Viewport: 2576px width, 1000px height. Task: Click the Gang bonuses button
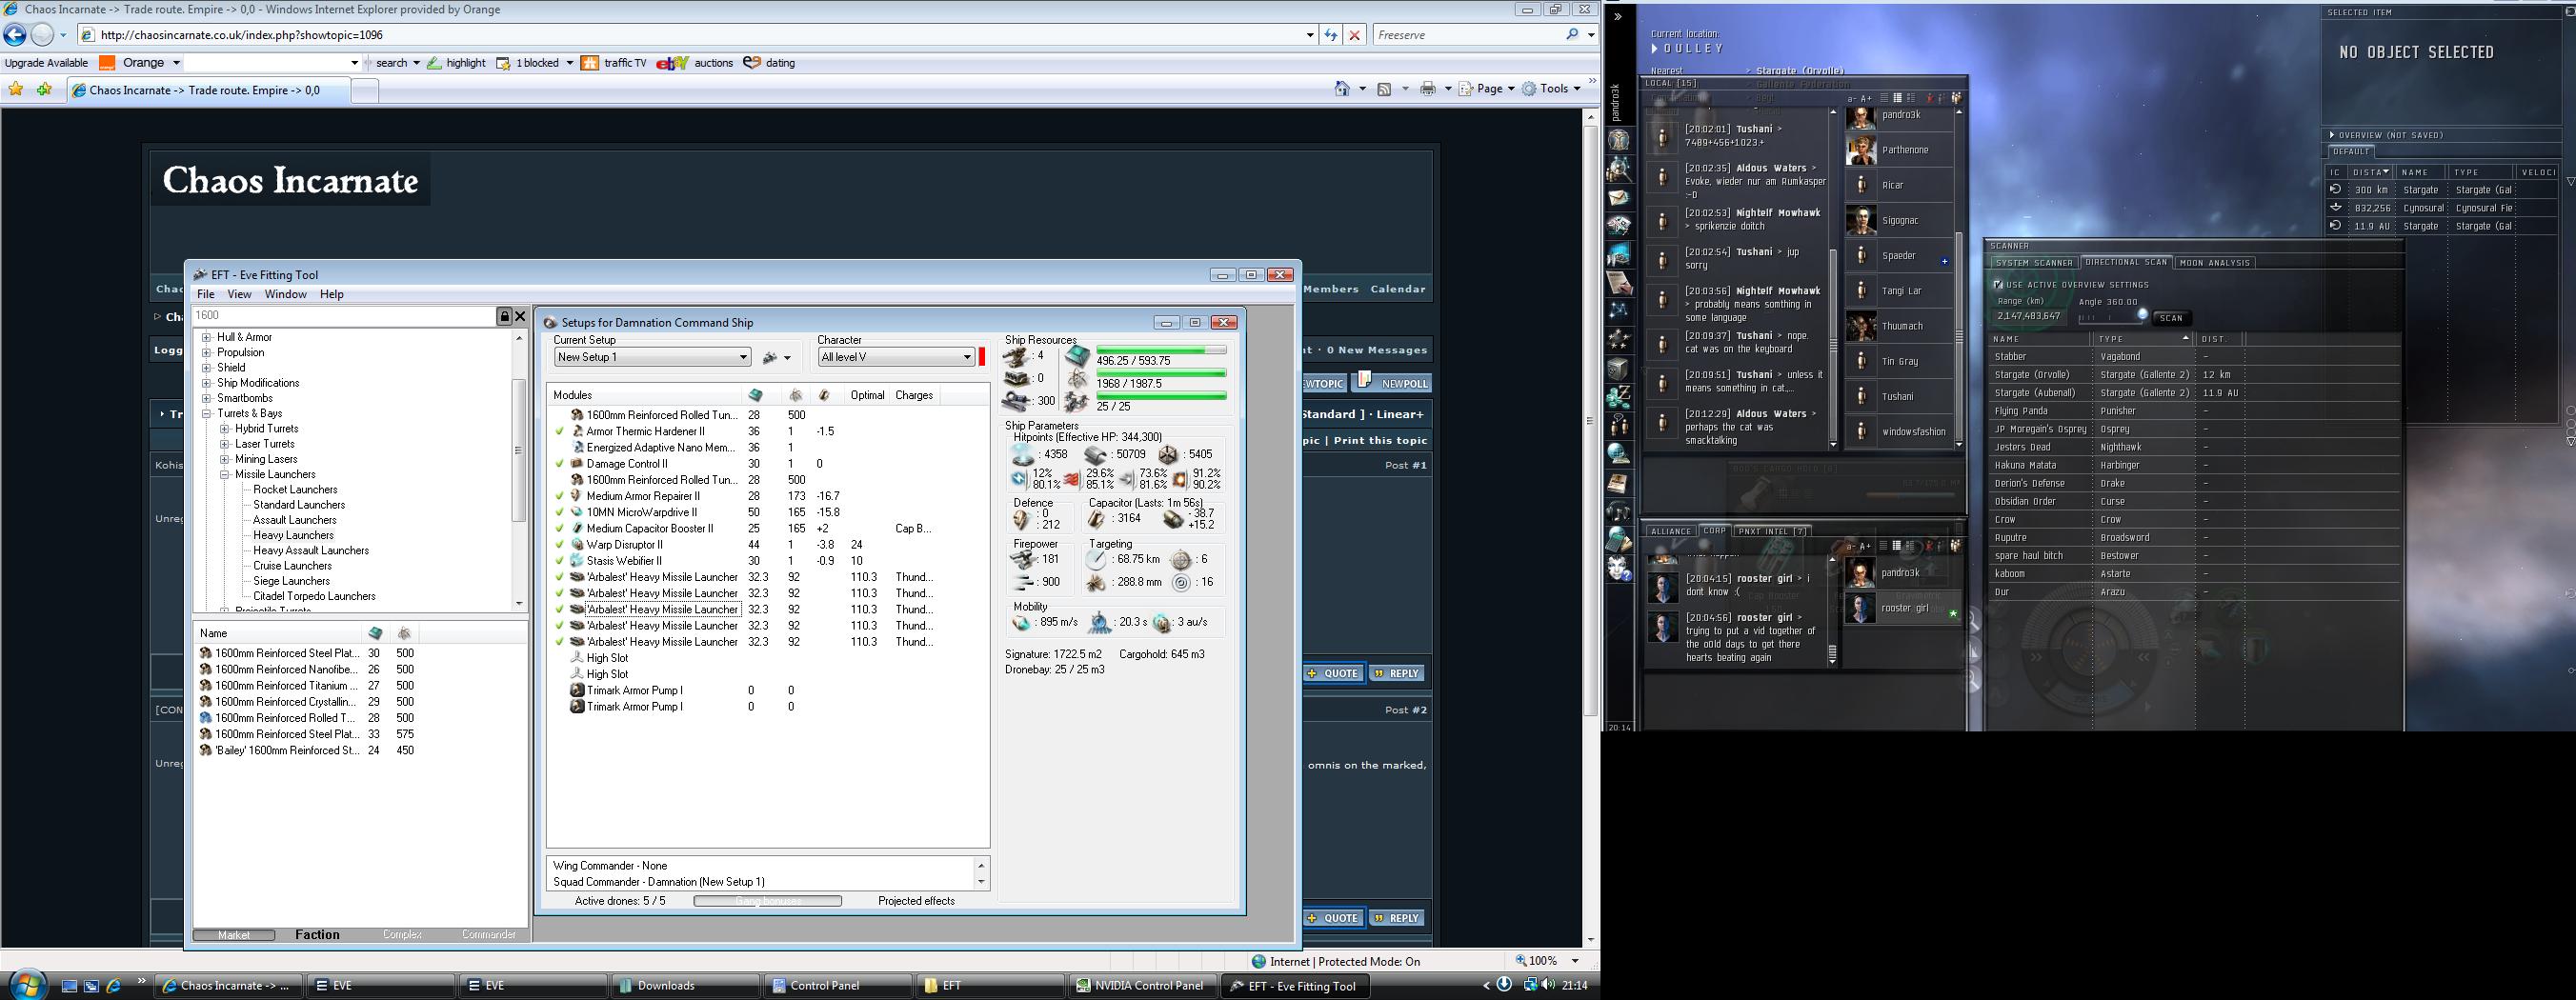[x=767, y=901]
